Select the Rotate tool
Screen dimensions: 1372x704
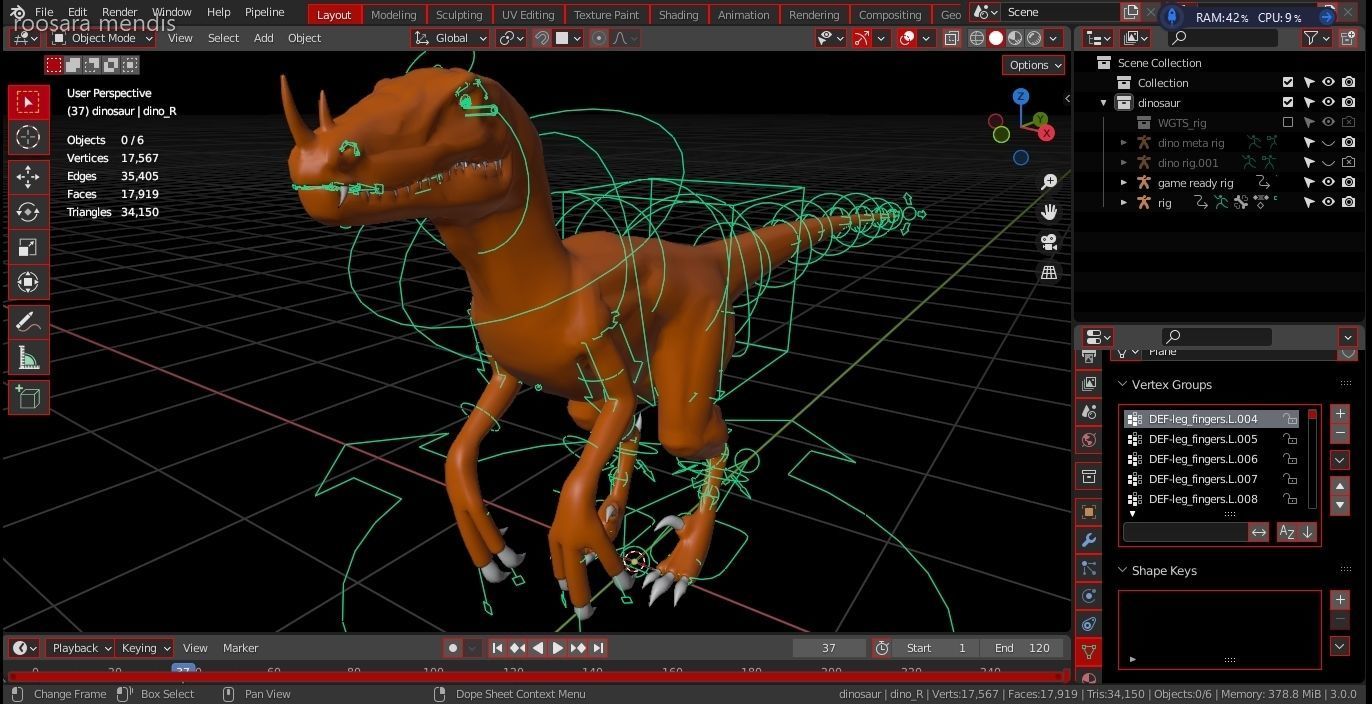tap(28, 212)
